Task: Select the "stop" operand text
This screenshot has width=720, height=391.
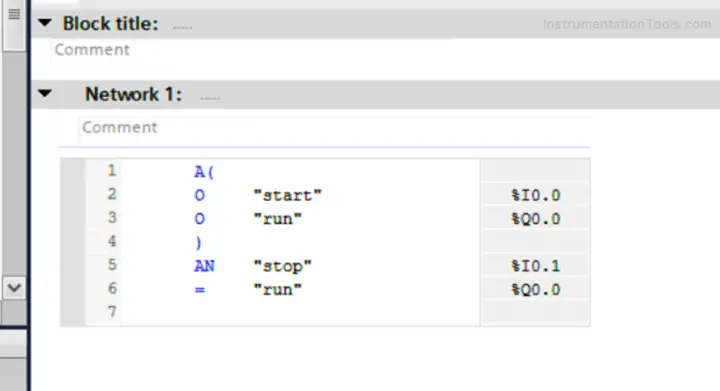Action: pos(282,266)
